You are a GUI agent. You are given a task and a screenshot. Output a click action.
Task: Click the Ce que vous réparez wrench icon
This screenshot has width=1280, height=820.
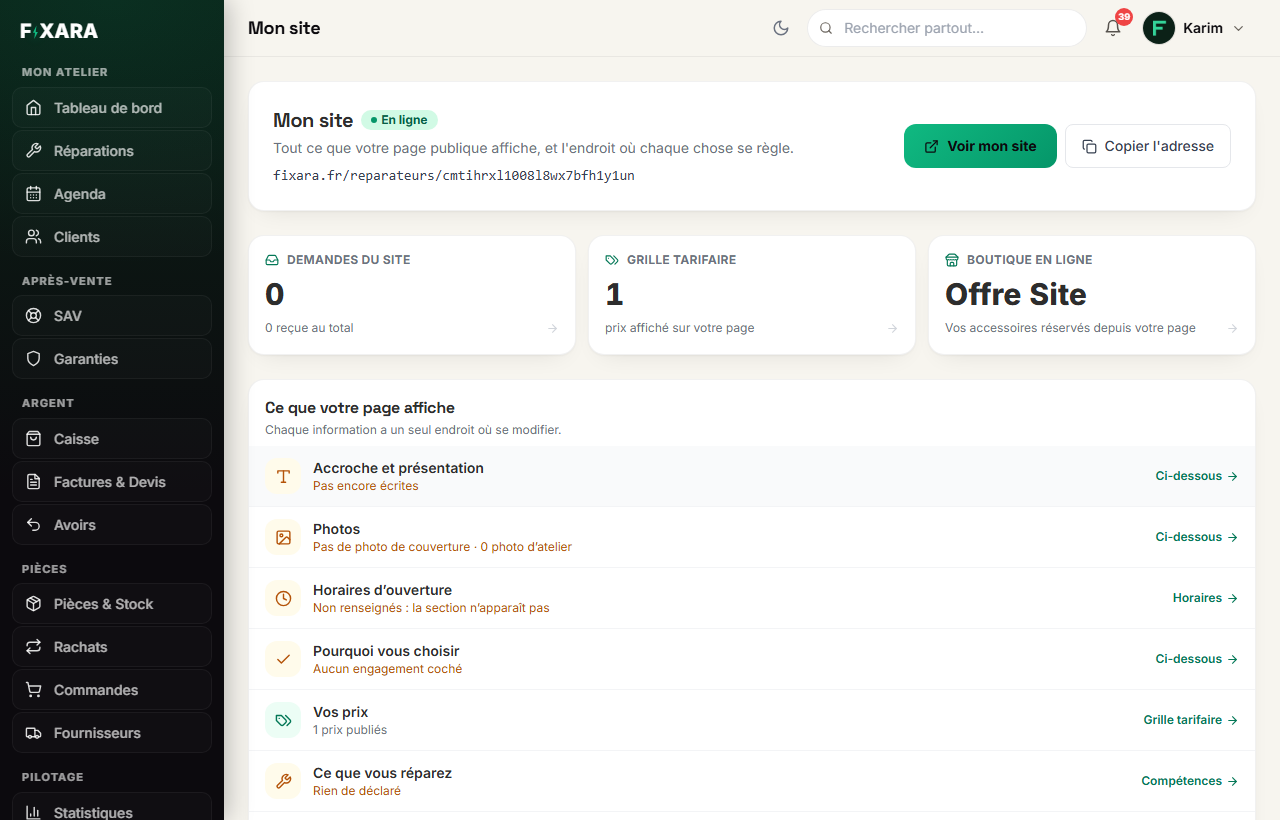(x=283, y=781)
